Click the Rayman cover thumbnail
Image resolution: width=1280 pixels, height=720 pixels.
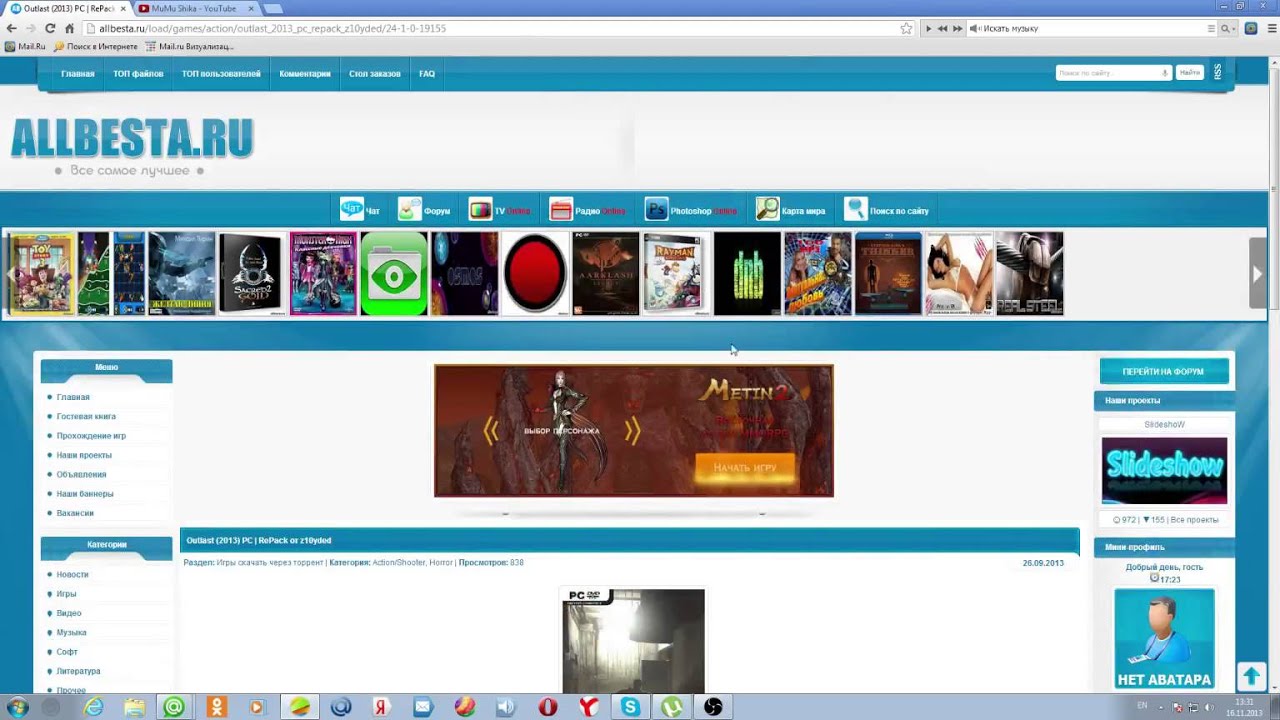pyautogui.click(x=676, y=273)
